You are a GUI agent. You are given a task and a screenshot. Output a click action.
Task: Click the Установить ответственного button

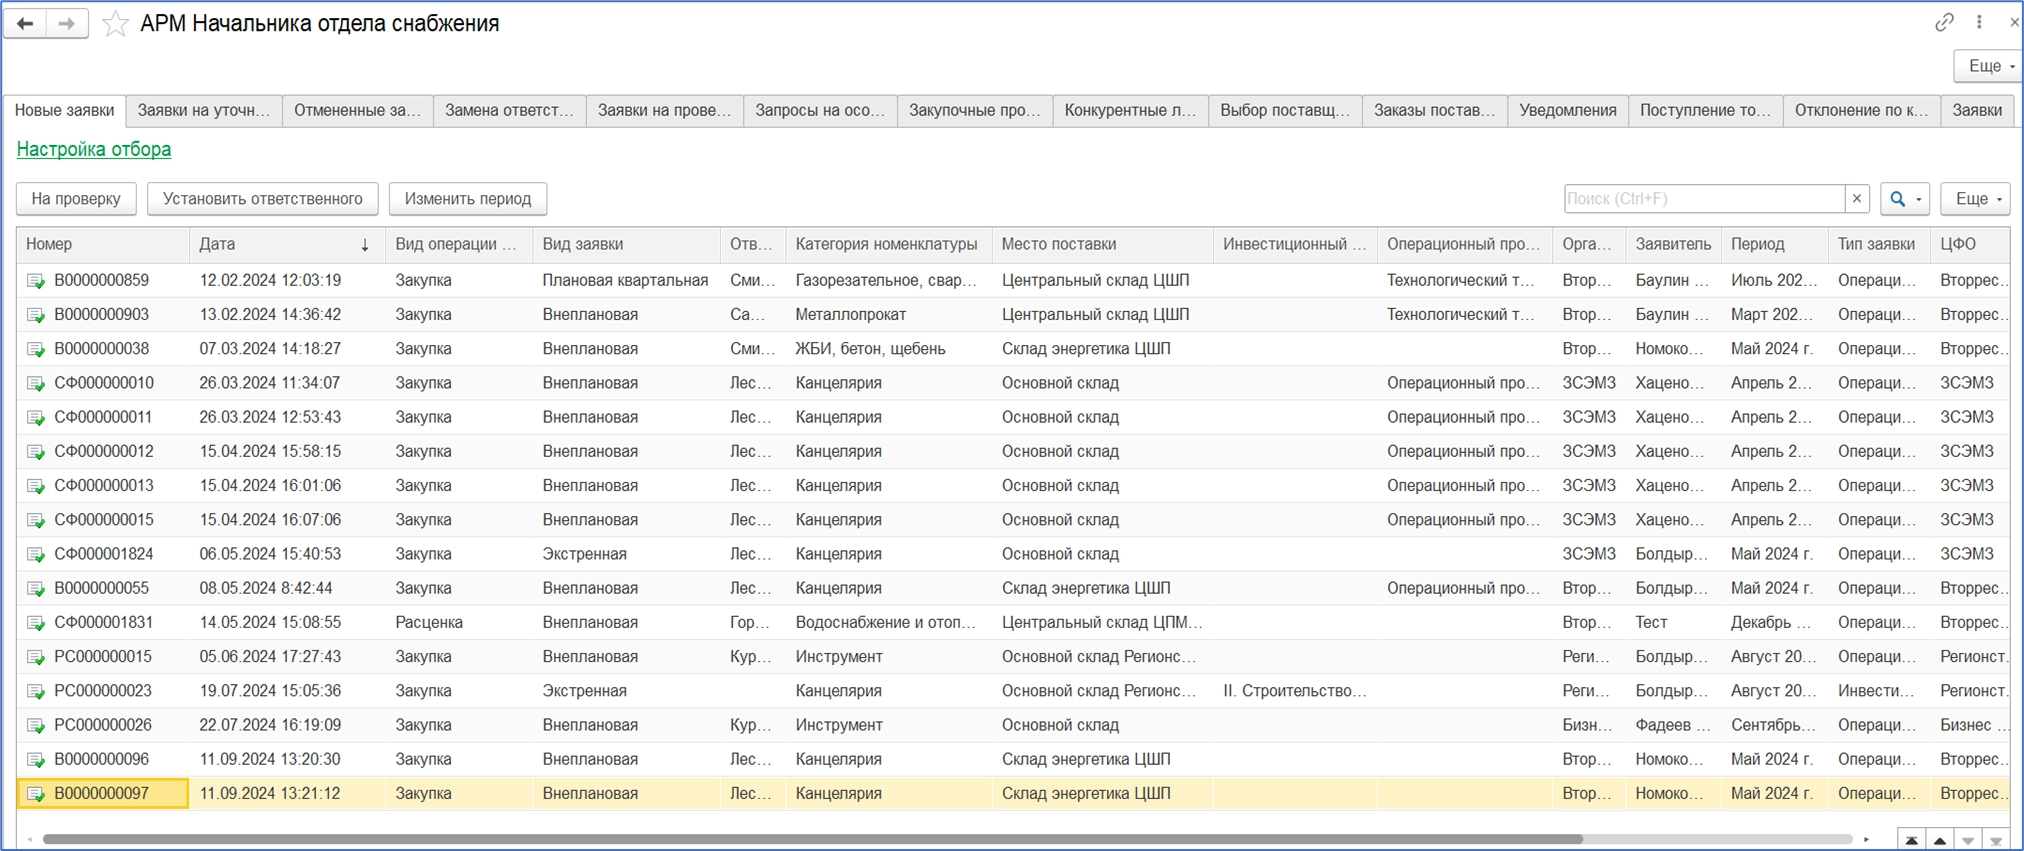(262, 198)
